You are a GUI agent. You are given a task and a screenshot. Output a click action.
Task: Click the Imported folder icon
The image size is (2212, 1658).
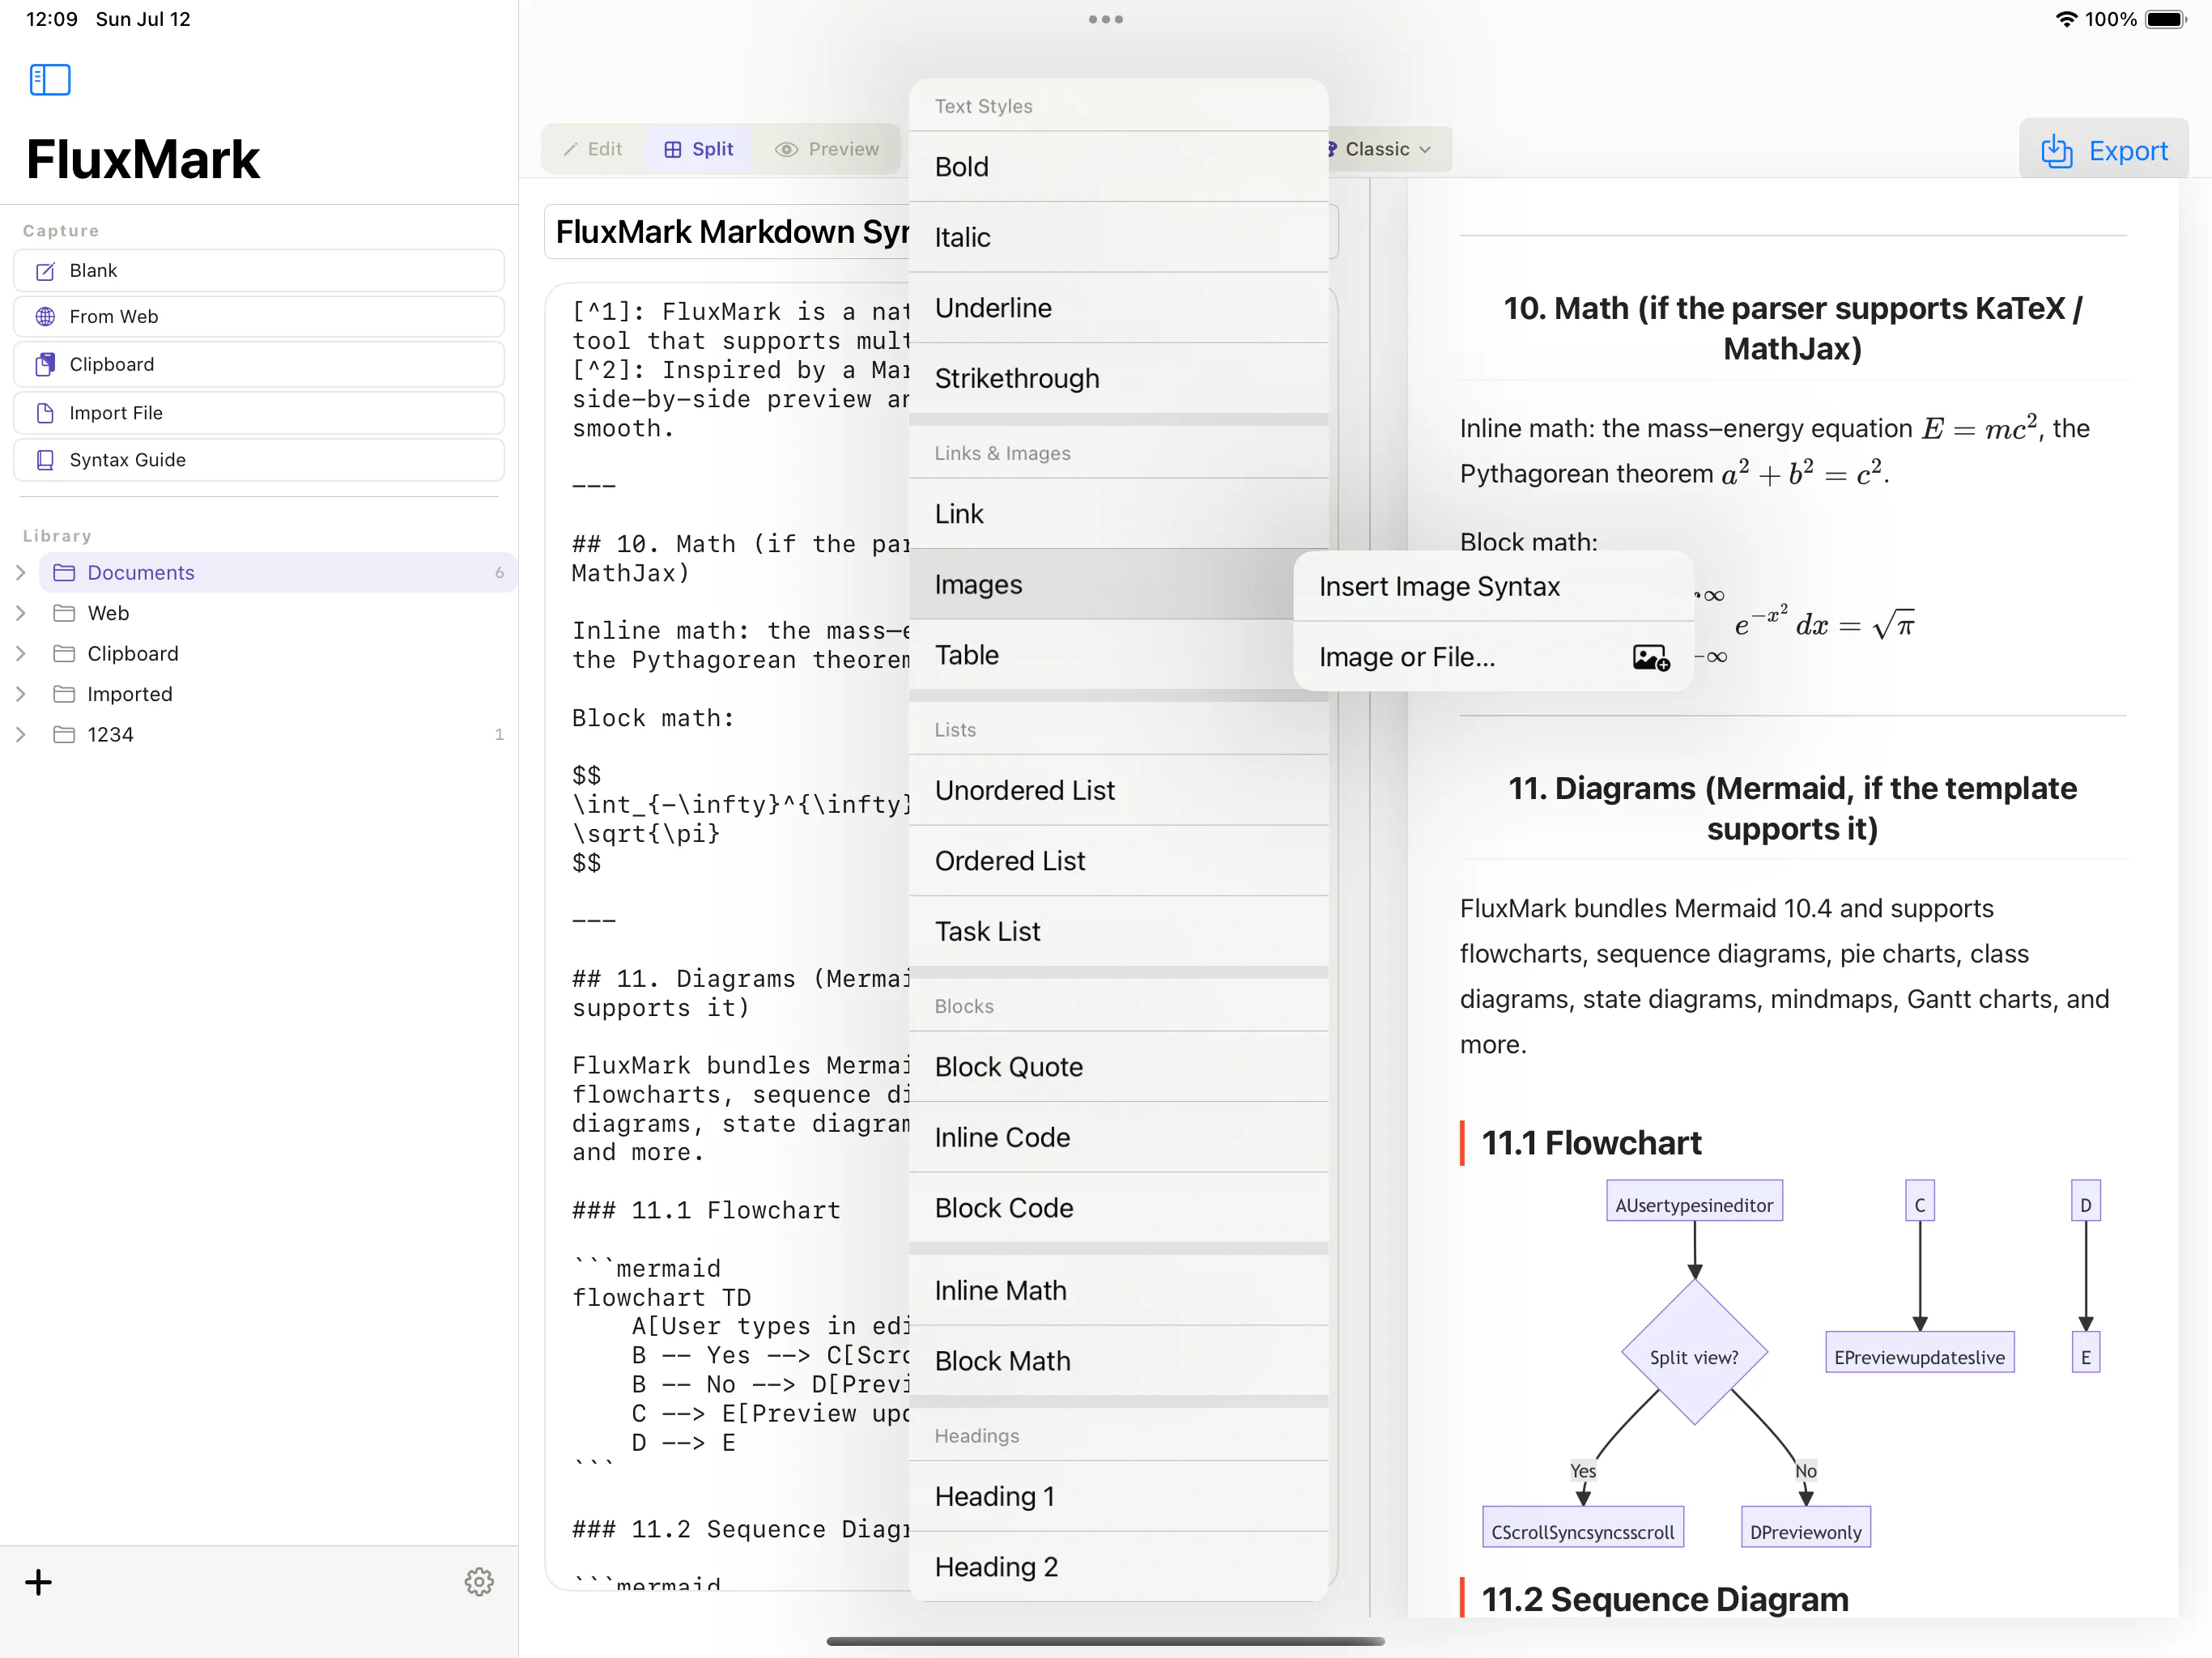pos(64,694)
